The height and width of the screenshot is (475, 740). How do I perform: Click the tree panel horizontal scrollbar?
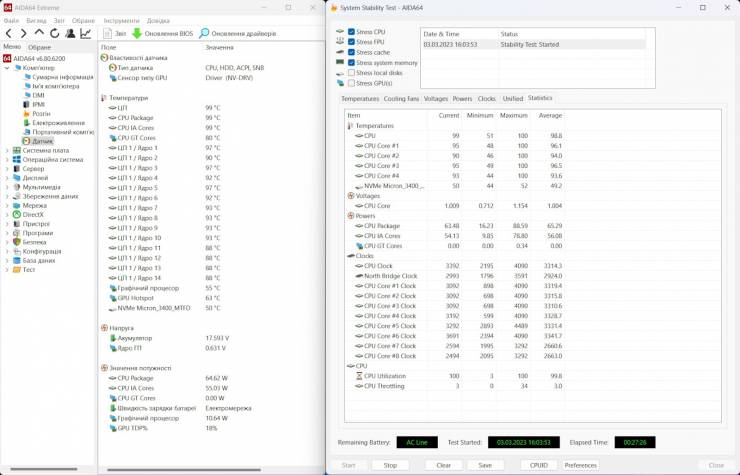click(x=44, y=469)
